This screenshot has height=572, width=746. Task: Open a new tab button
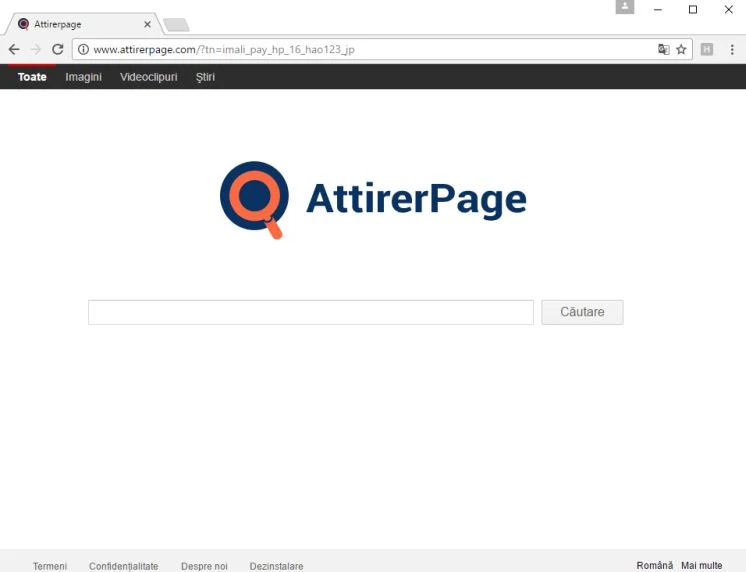tap(176, 25)
